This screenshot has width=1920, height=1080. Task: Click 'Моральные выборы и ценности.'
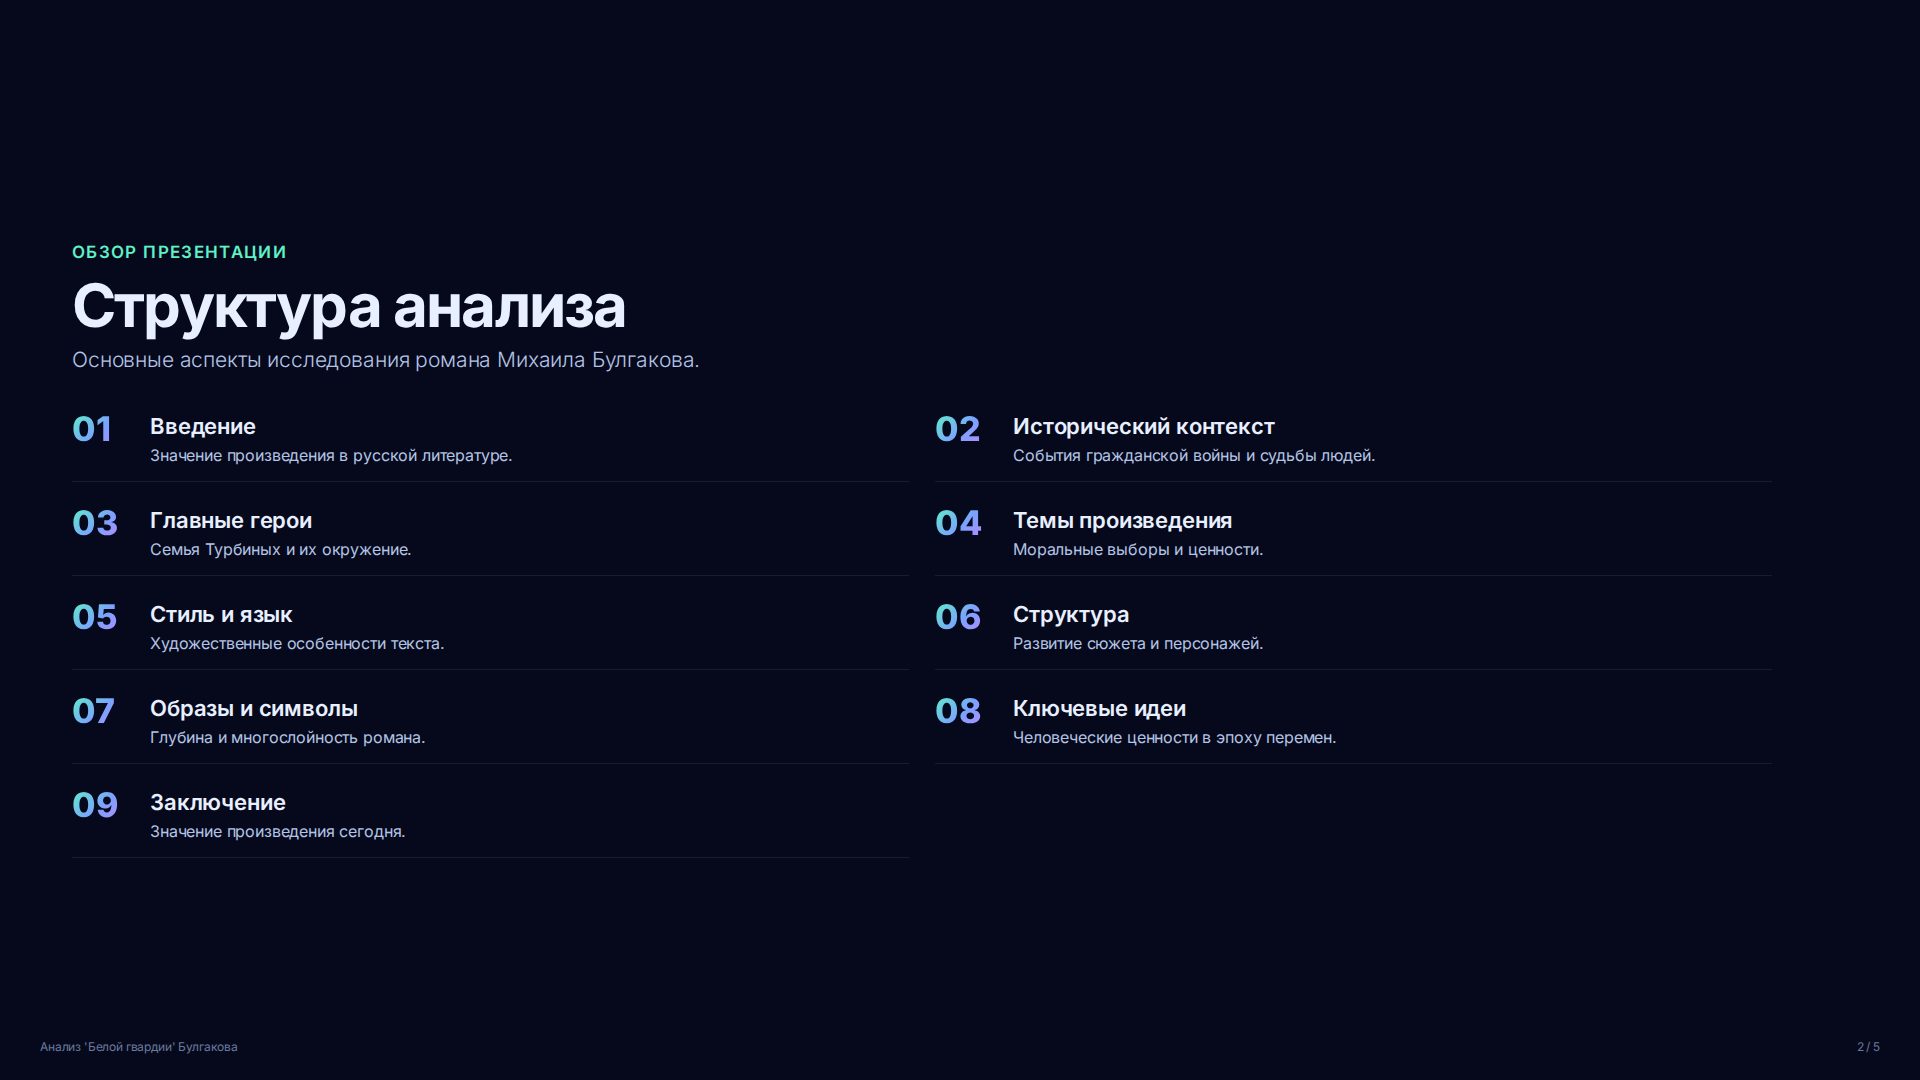pyautogui.click(x=1138, y=550)
